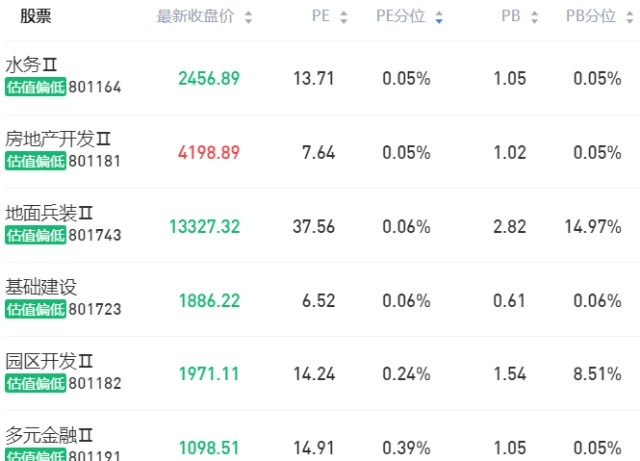Click PE value 13.71
640x461 pixels.
(314, 78)
